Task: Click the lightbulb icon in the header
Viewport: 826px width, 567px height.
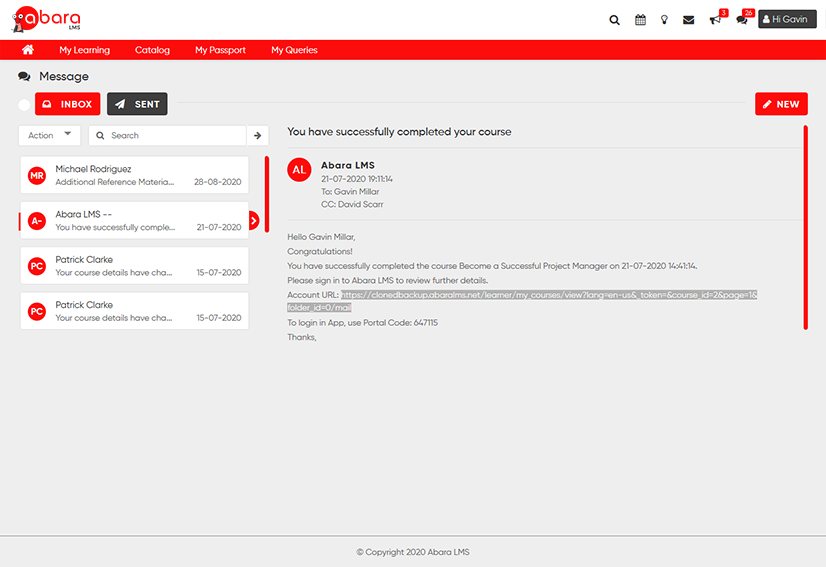Action: tap(664, 20)
